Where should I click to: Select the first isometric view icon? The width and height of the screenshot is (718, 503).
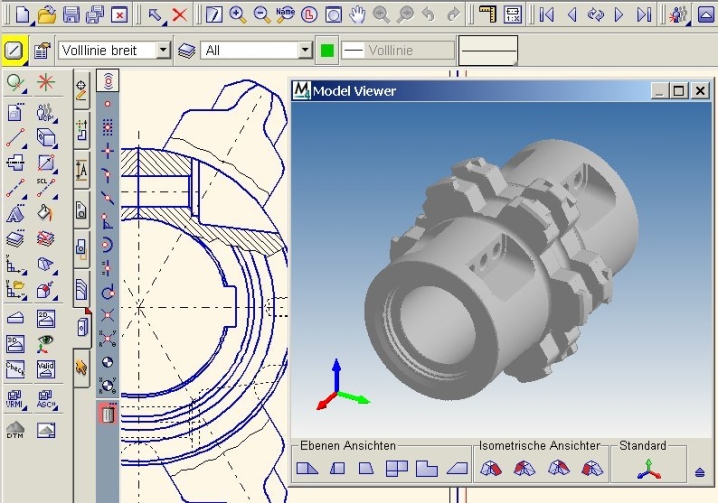(490, 468)
